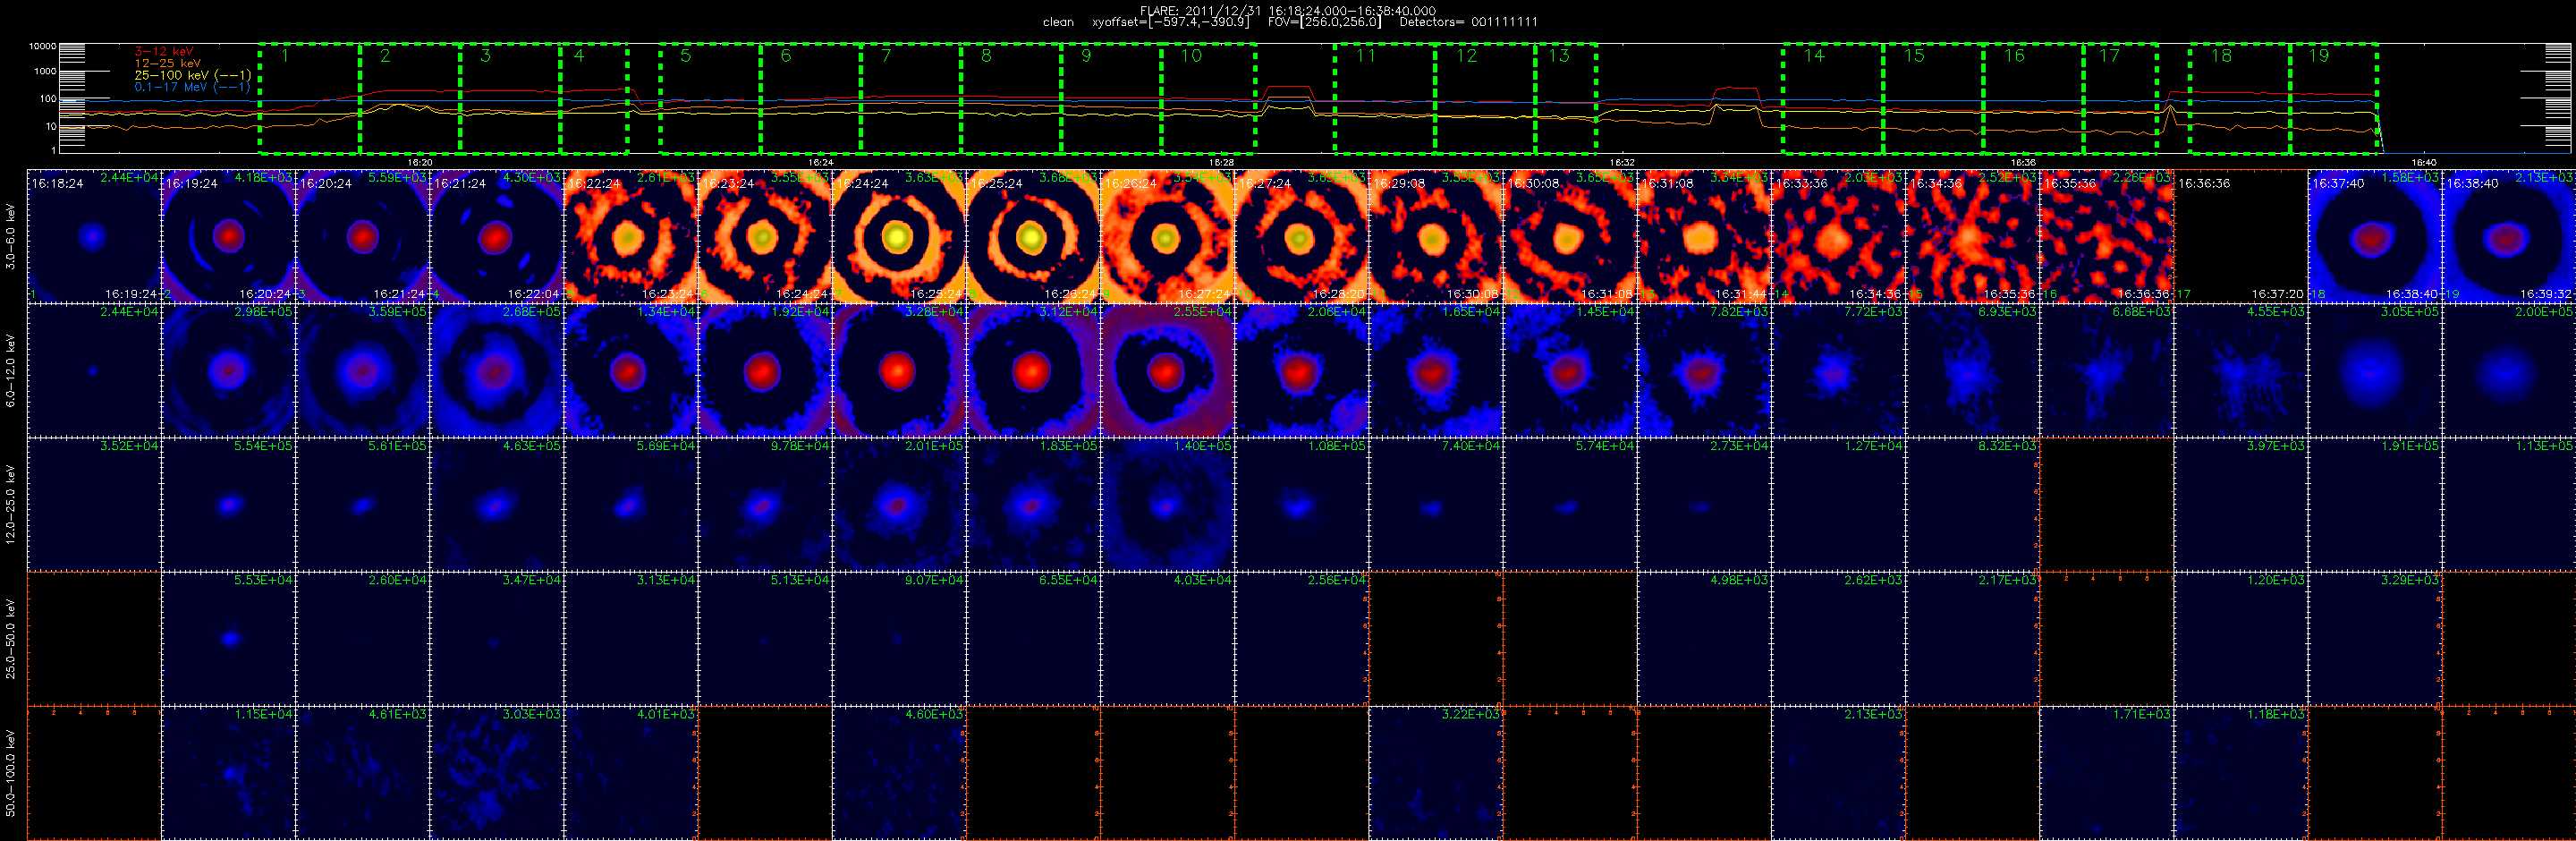The height and width of the screenshot is (841, 2576).
Task: Click the flux value 4.61E+03
Action: click(x=397, y=714)
